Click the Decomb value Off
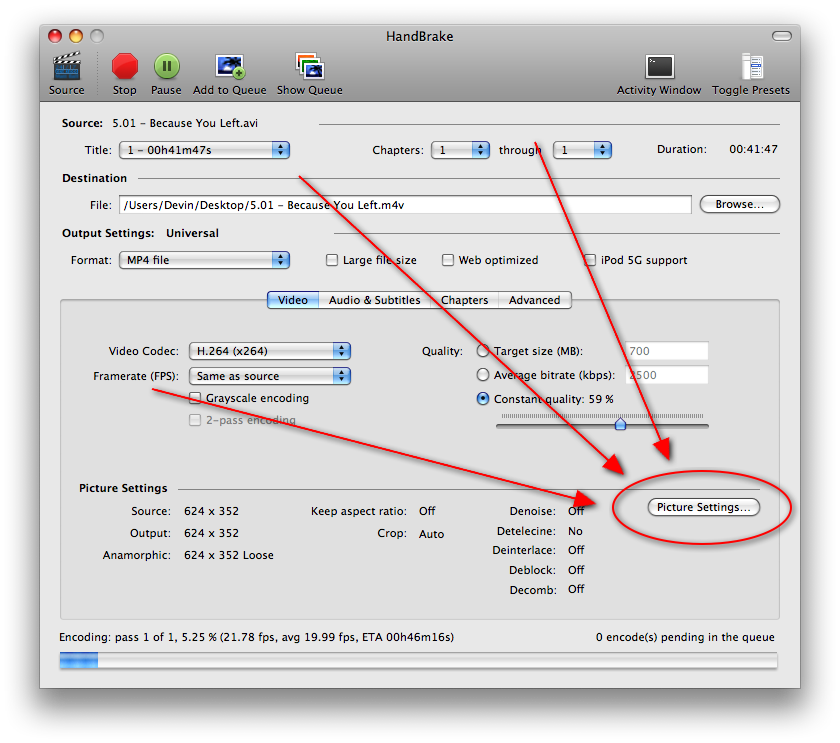The width and height of the screenshot is (840, 743). [x=576, y=589]
